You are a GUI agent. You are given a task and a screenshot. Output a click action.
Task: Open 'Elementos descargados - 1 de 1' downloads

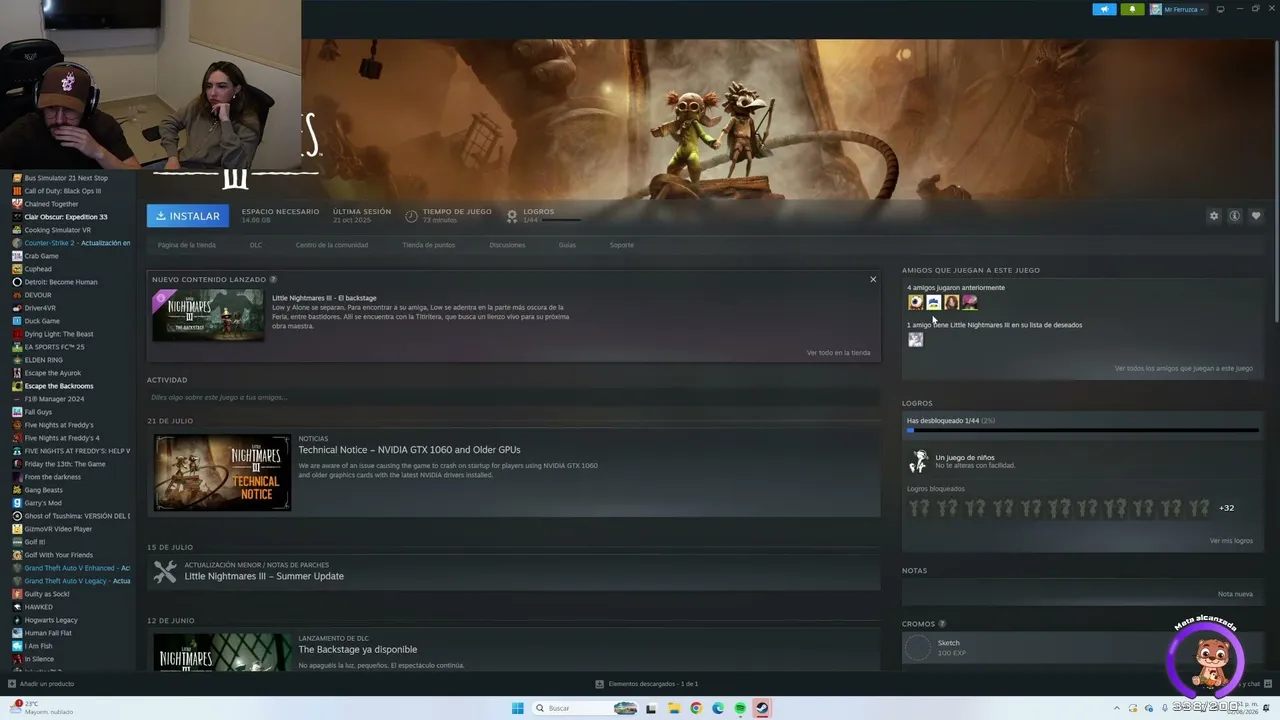coord(653,684)
